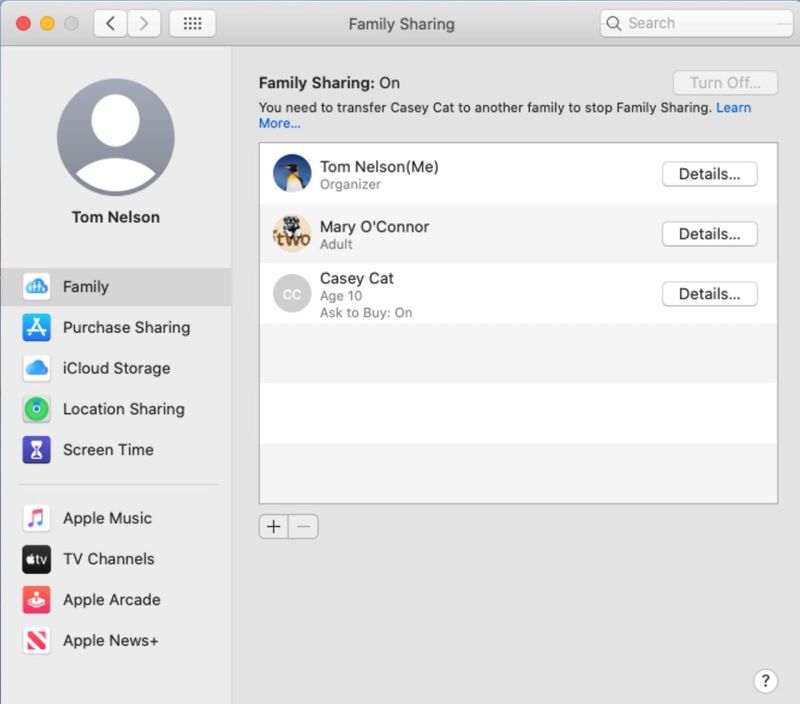800x704 pixels.
Task: Click the 'Adult' role label
Action: tap(336, 244)
